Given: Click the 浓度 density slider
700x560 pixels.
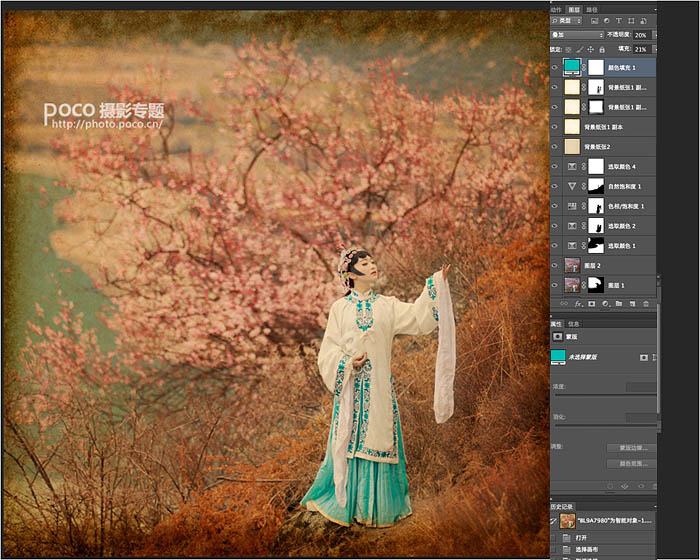Looking at the screenshot, I should 605,395.
